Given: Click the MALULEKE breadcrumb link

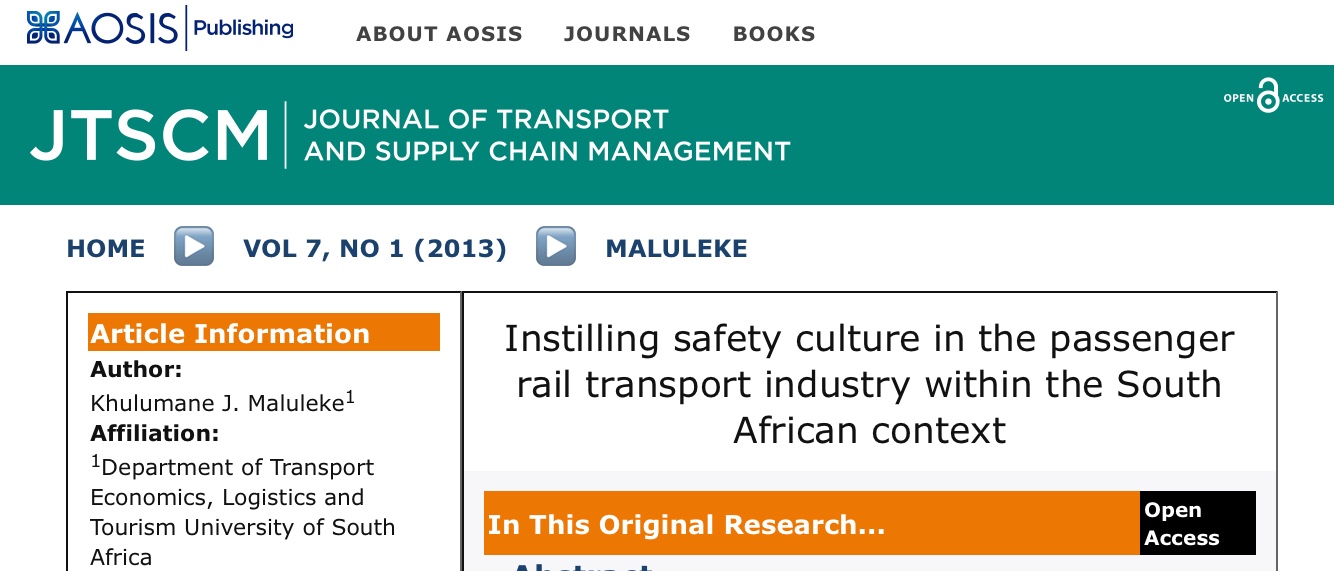Looking at the screenshot, I should tap(676, 248).
